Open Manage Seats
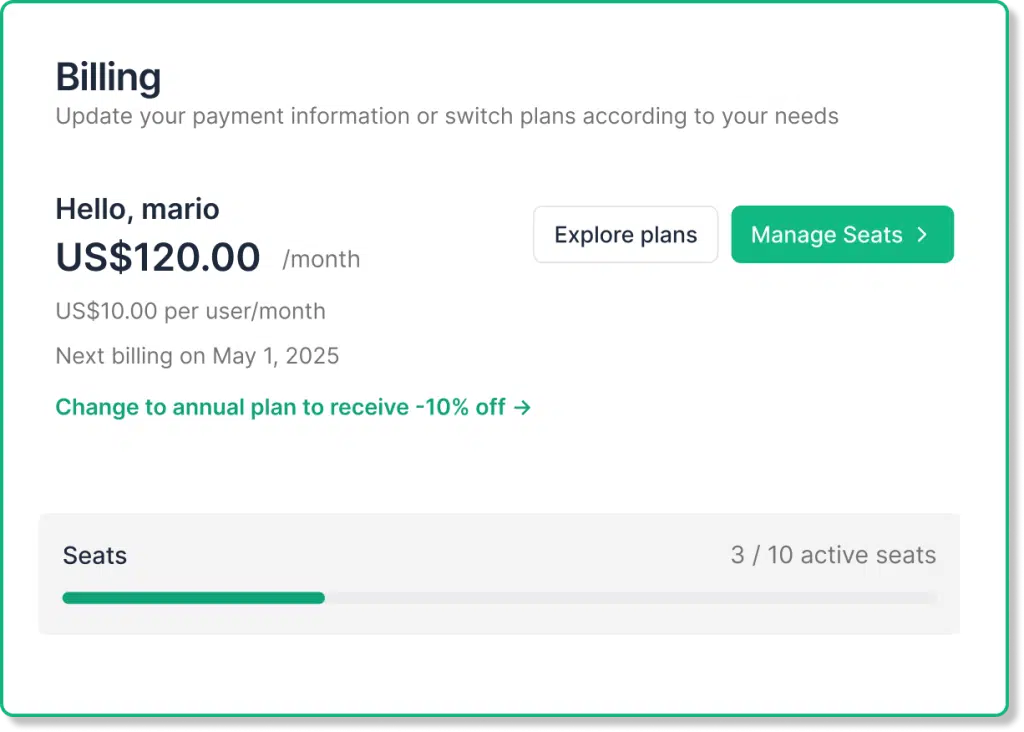 [x=842, y=234]
